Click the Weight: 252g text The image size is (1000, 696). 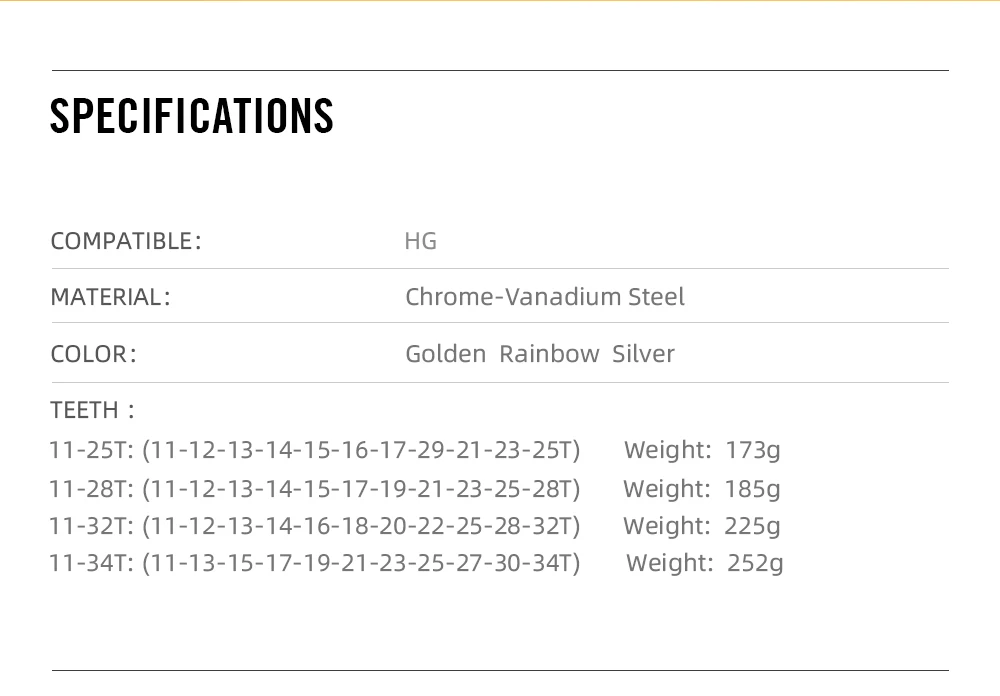tap(704, 563)
